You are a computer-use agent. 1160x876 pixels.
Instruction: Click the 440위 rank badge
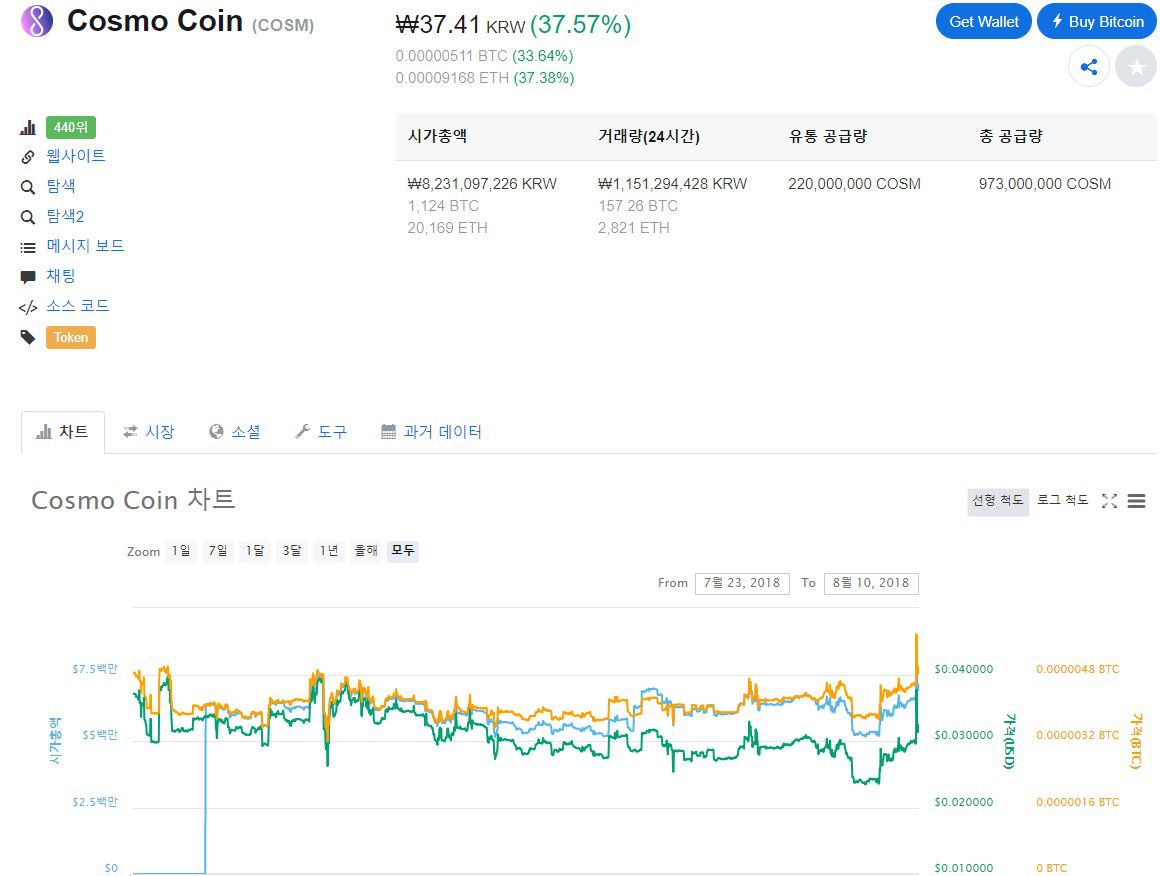coord(70,127)
